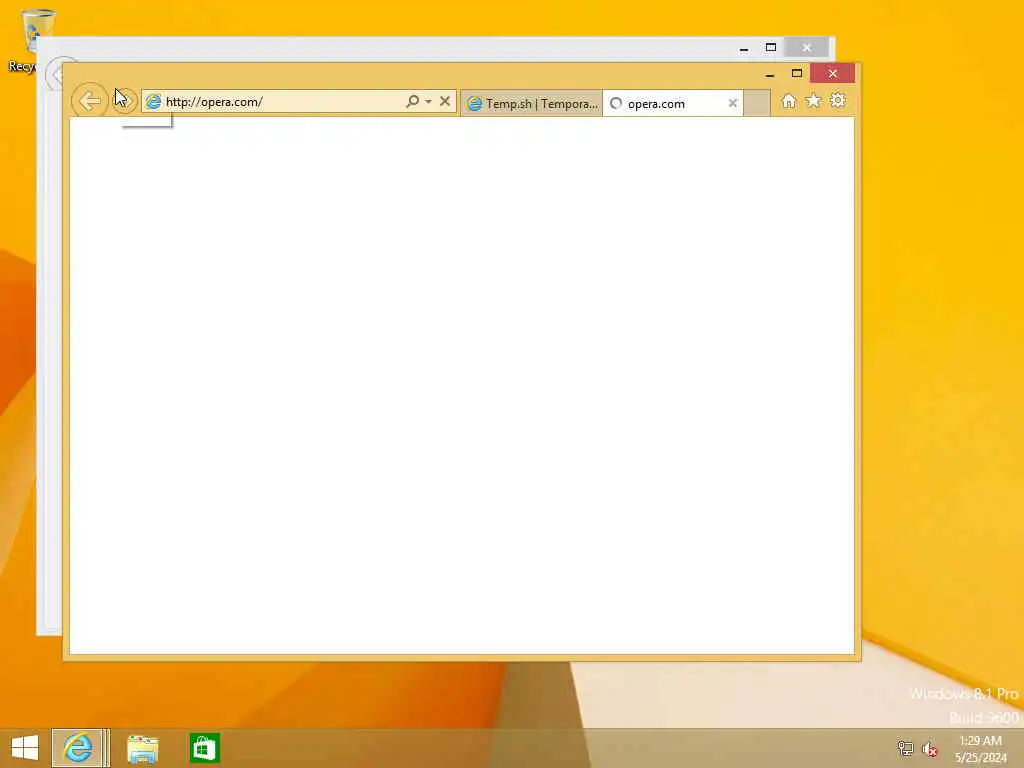Go to the Home page icon
The image size is (1024, 768).
click(x=789, y=101)
